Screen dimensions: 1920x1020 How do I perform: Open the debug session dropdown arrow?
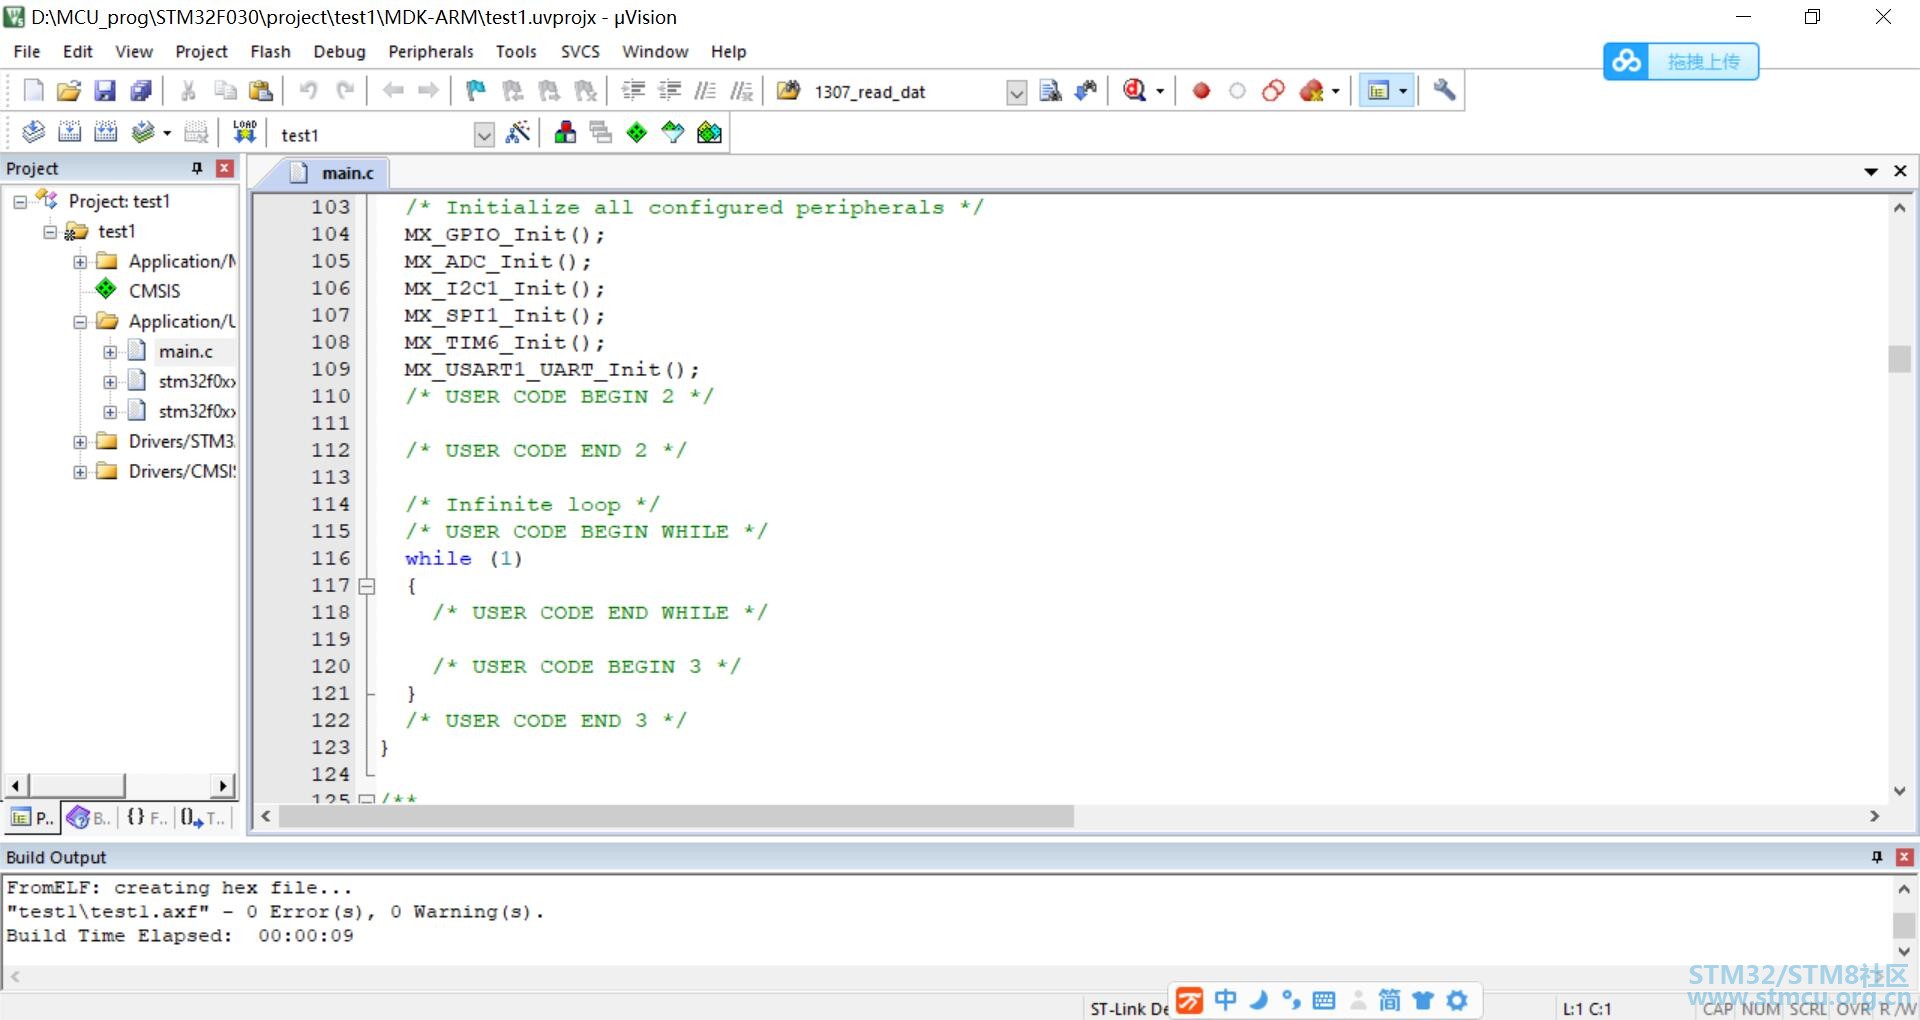pyautogui.click(x=1160, y=91)
